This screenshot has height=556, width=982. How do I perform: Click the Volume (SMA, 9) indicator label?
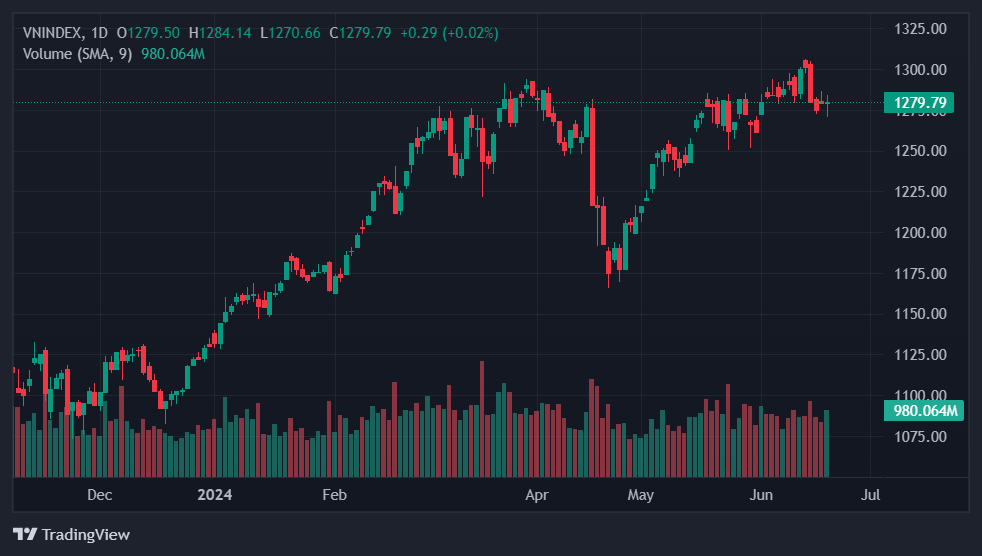pyautogui.click(x=78, y=53)
